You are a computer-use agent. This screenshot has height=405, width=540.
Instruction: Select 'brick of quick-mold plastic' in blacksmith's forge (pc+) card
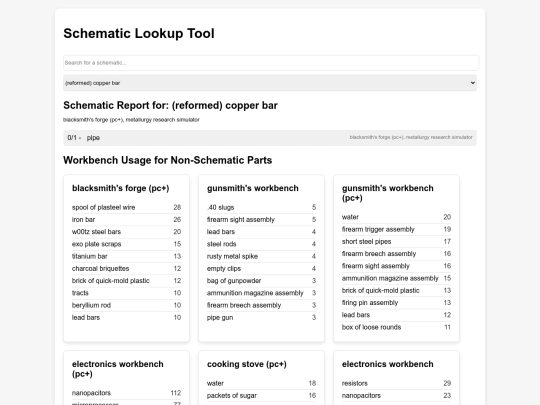pos(126,281)
